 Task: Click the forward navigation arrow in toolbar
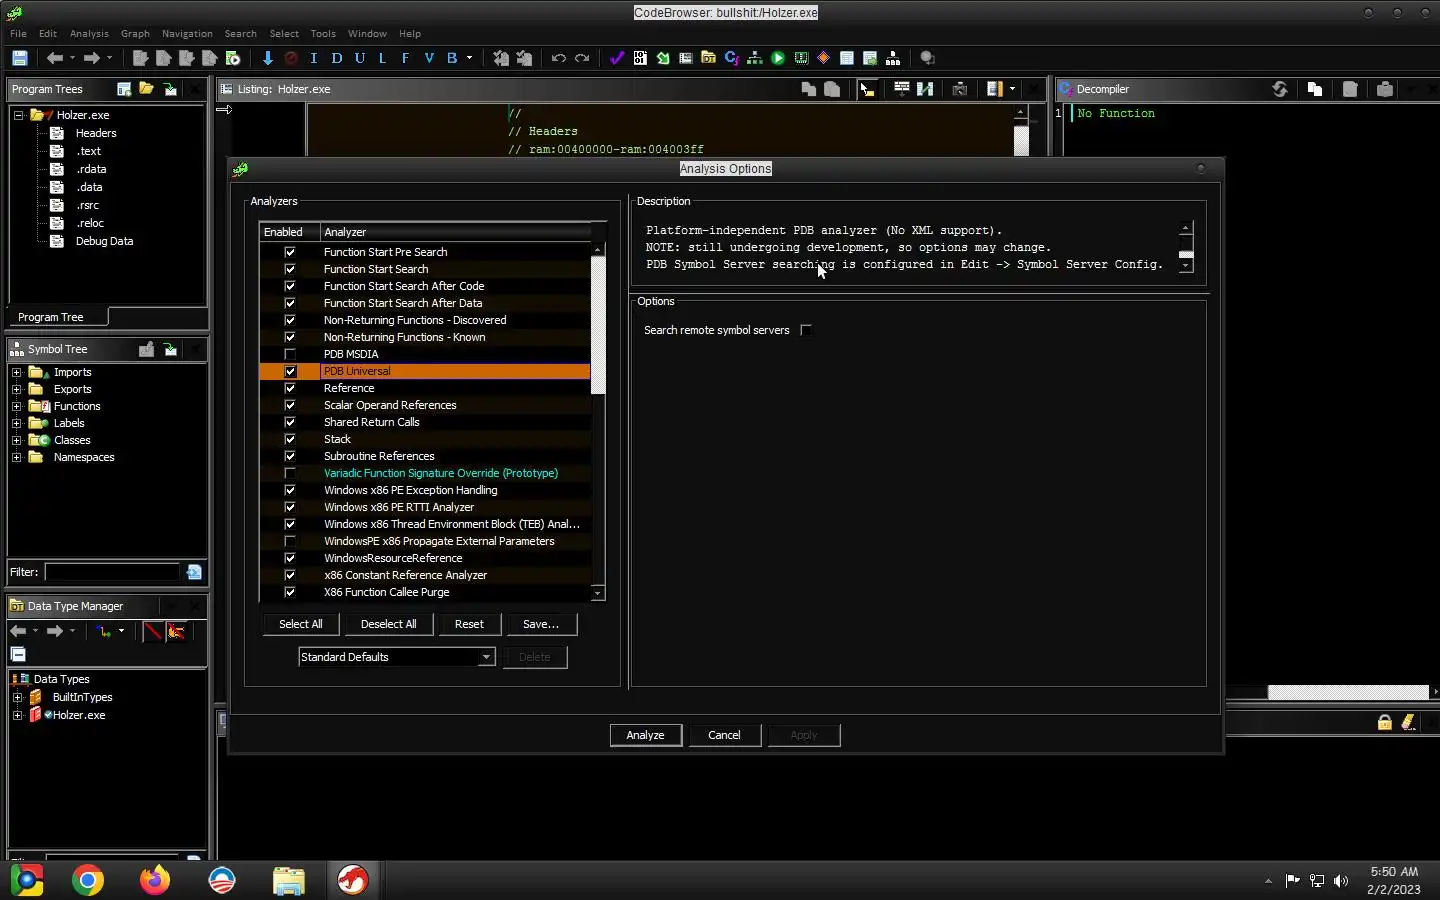[x=91, y=58]
